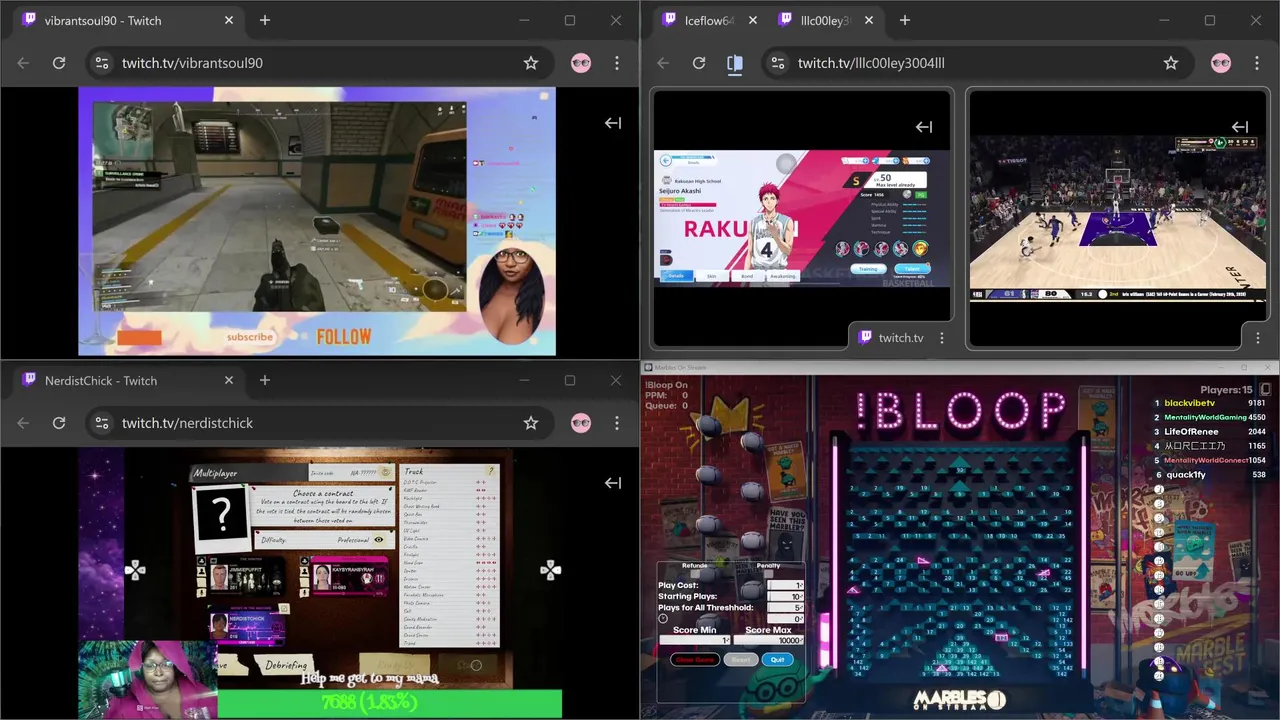Reload the twitch.tv/nerdistchick page
This screenshot has width=1280, height=720.
[x=59, y=423]
